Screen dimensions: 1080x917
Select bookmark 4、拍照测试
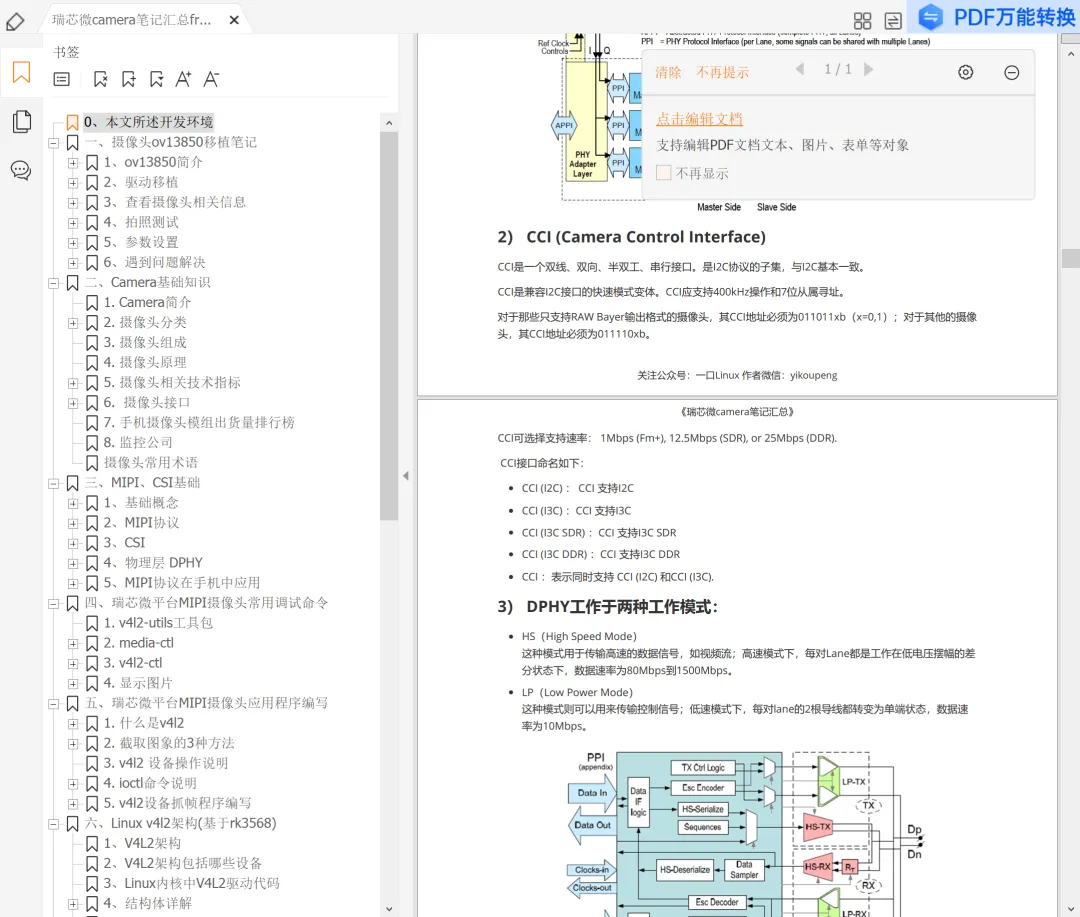click(x=141, y=222)
